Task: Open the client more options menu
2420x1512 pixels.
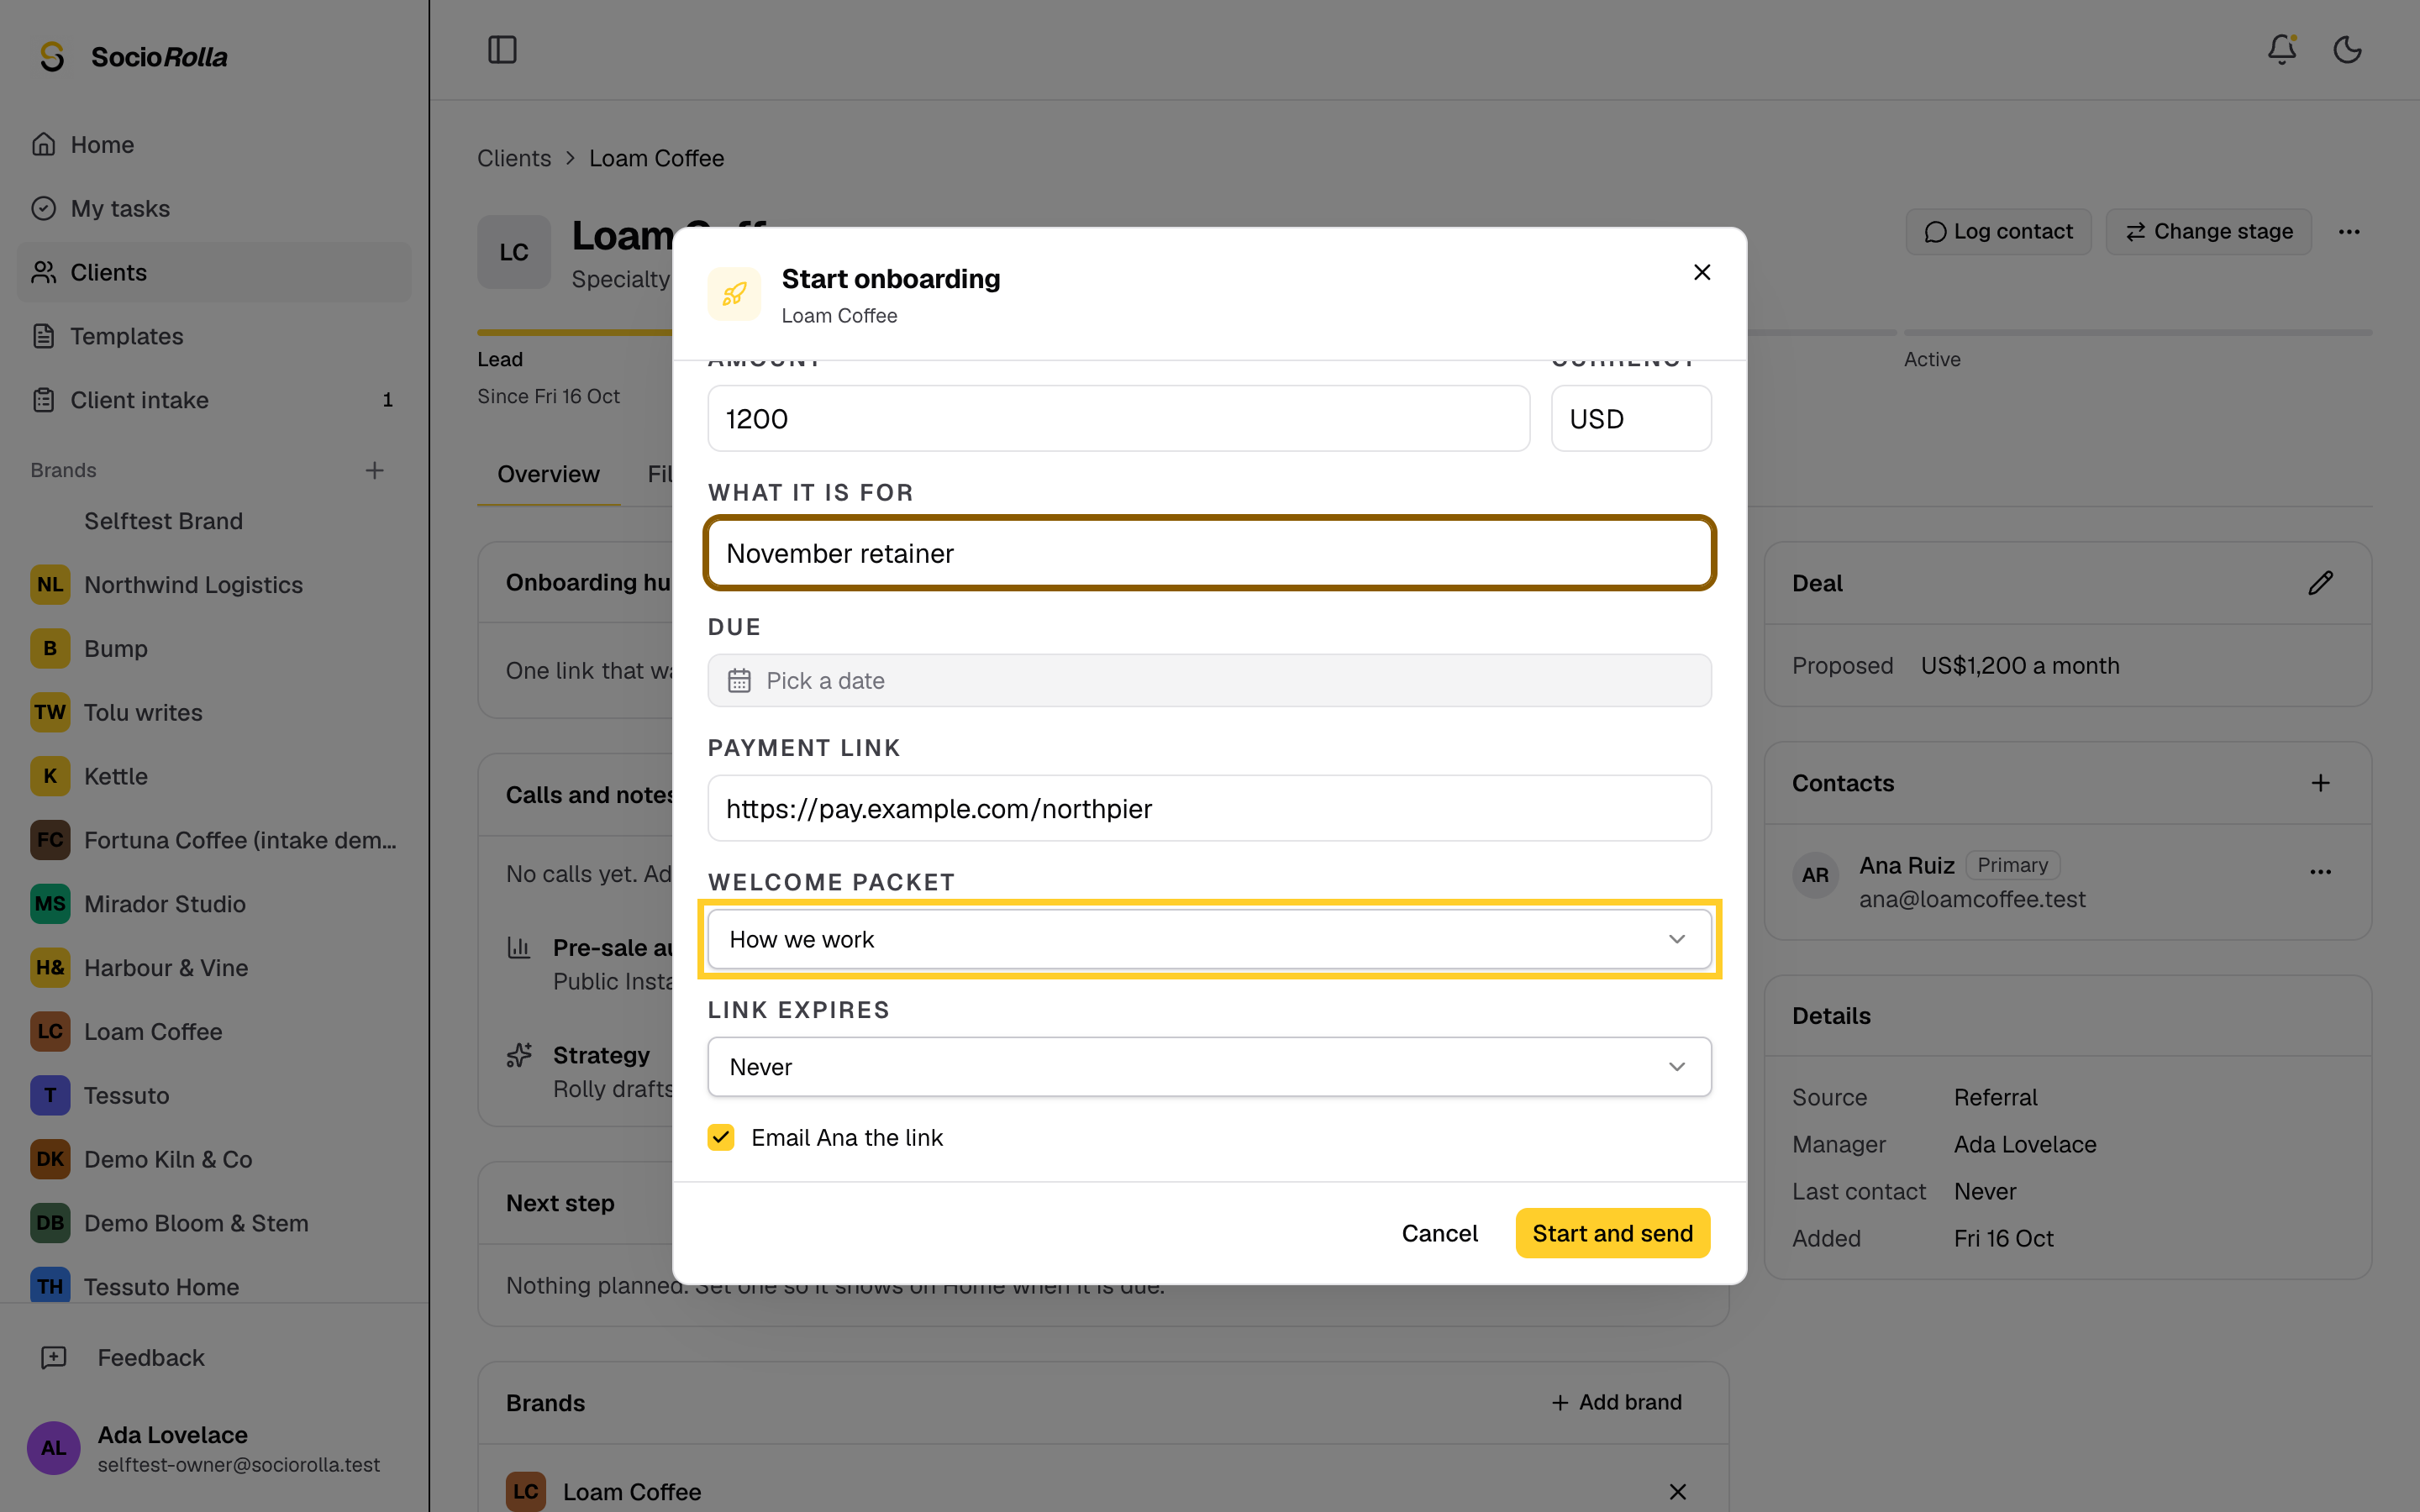Action: (x=2349, y=232)
